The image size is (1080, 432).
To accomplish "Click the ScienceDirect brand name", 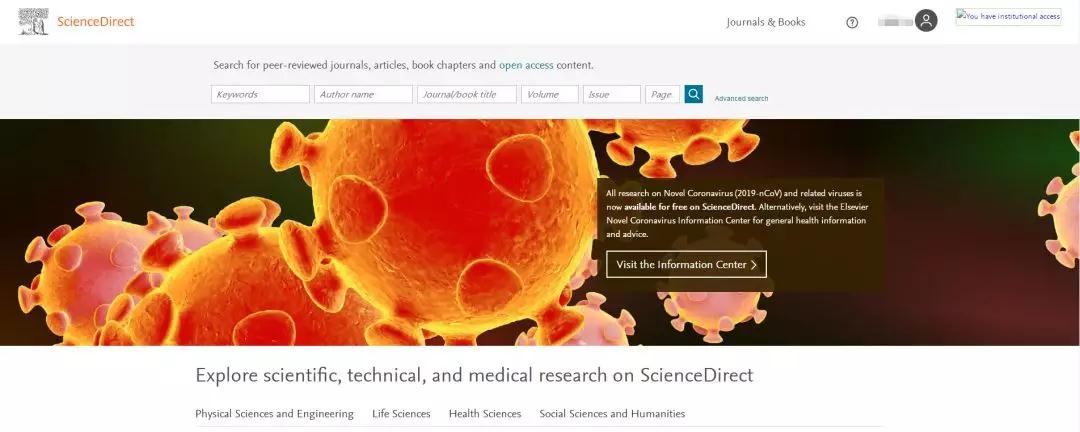I will (96, 21).
